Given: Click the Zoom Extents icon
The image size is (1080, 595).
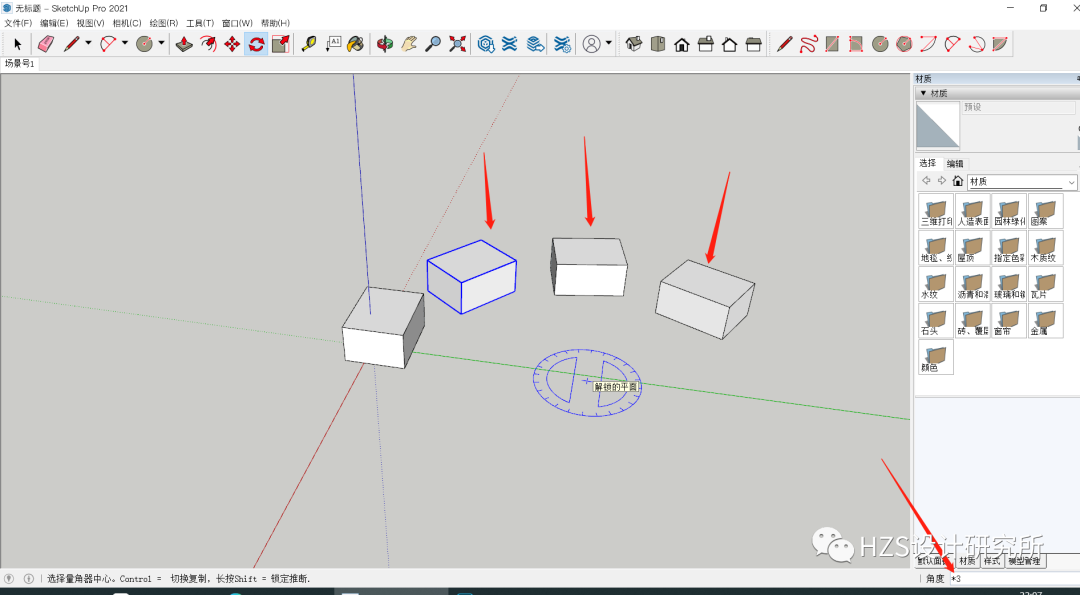Looking at the screenshot, I should tap(455, 44).
